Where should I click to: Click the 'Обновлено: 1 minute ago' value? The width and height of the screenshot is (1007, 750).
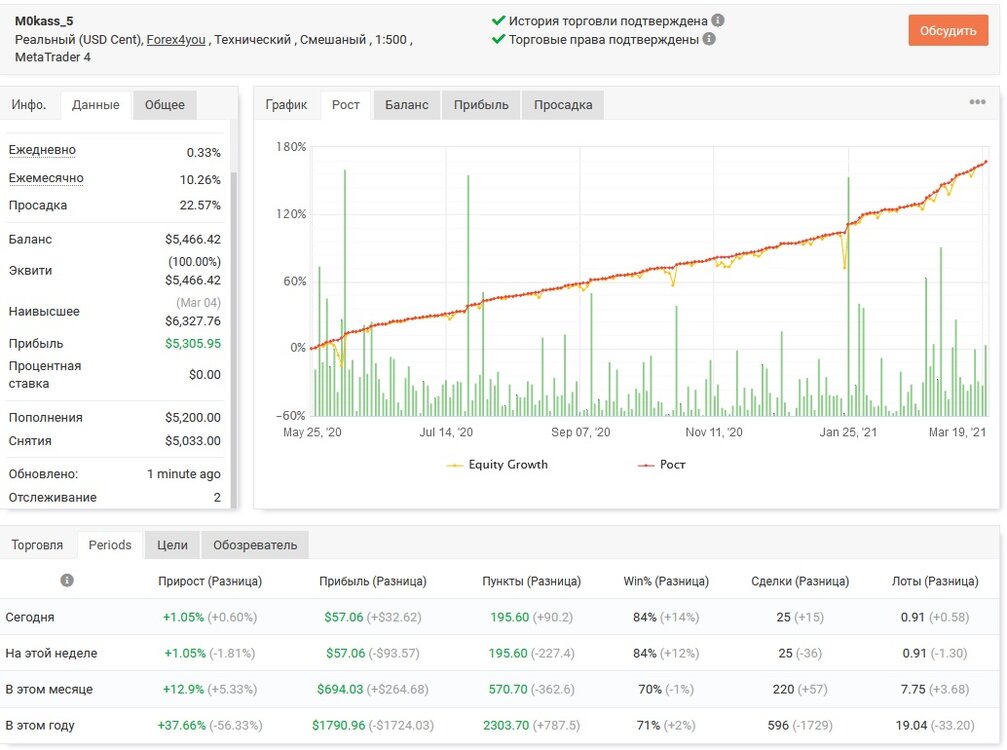point(184,474)
